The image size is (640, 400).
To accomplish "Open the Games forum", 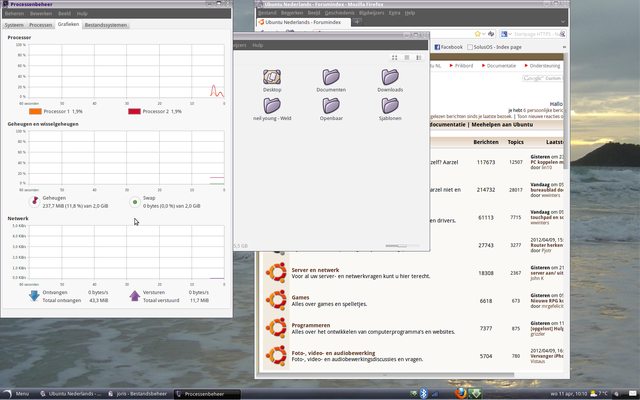I will click(300, 298).
